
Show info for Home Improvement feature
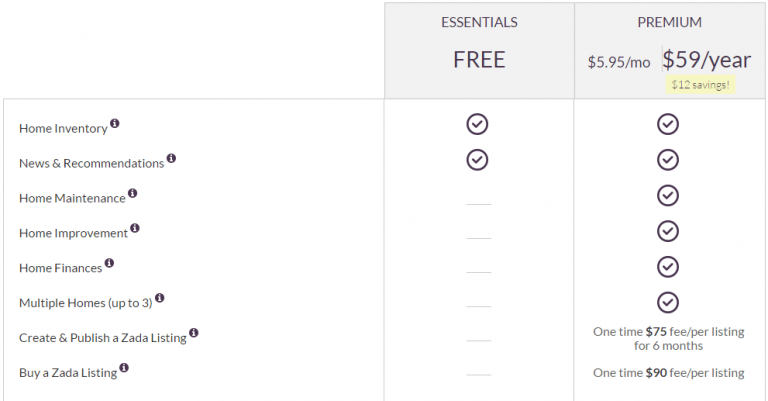tap(135, 228)
